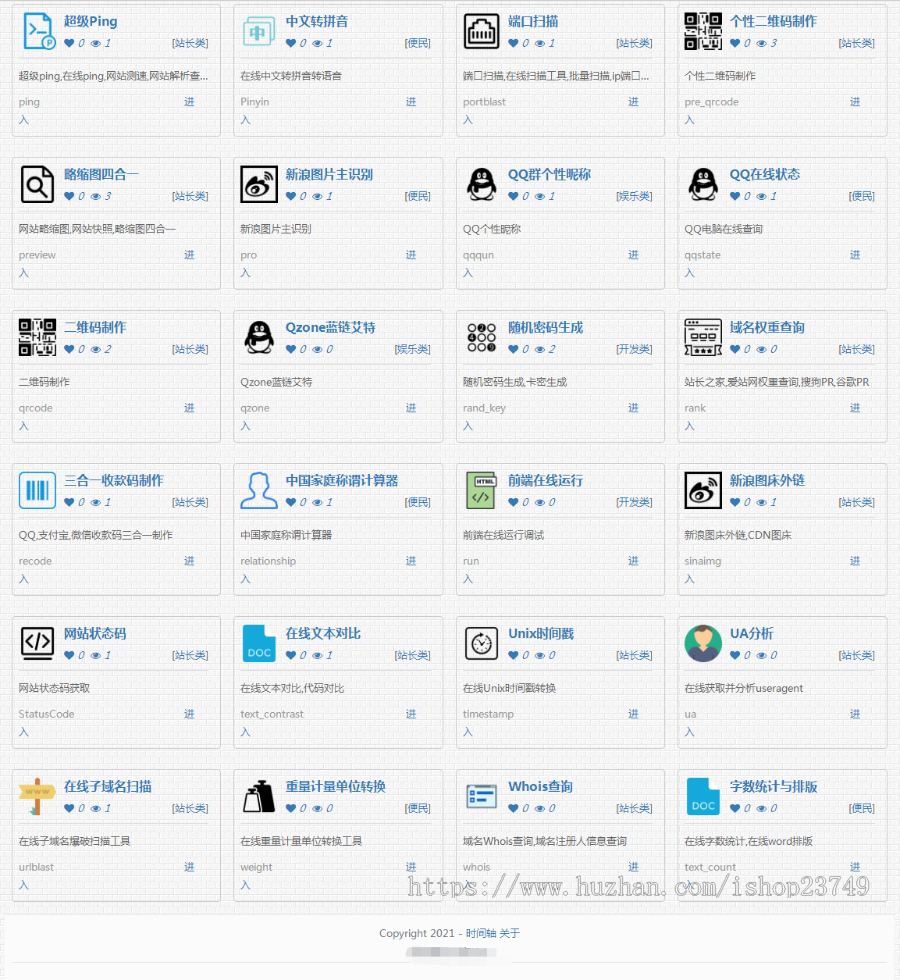This screenshot has width=900, height=980.
Task: Click the 二维码制作 QR code icon
Action: click(x=38, y=338)
